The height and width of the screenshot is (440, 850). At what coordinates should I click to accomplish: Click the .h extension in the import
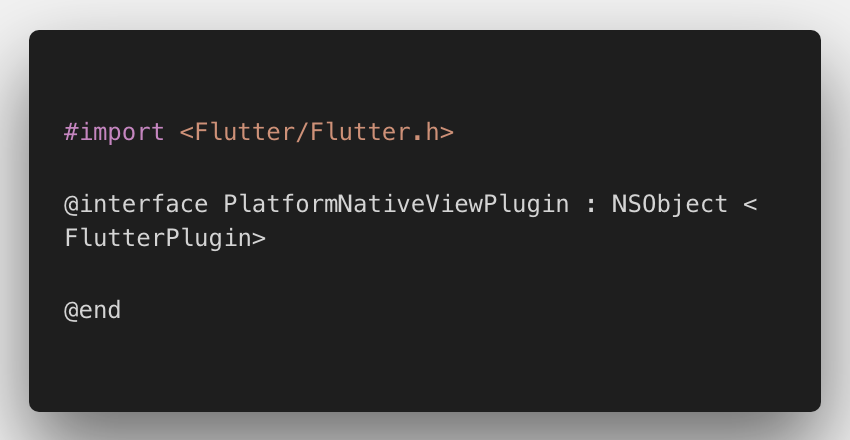coord(426,132)
